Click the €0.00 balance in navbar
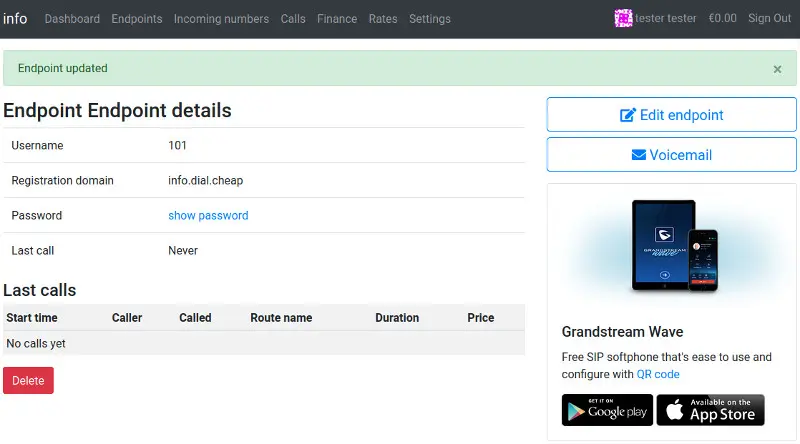This screenshot has width=800, height=444. click(722, 18)
